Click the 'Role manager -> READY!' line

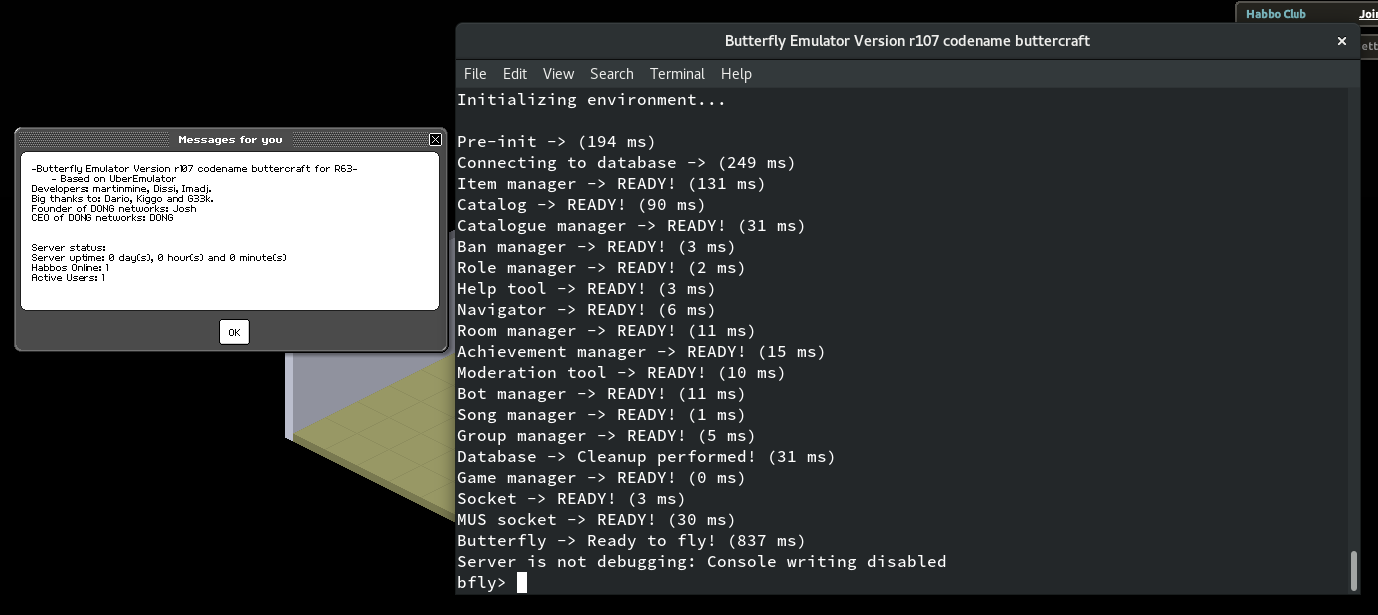(x=602, y=268)
